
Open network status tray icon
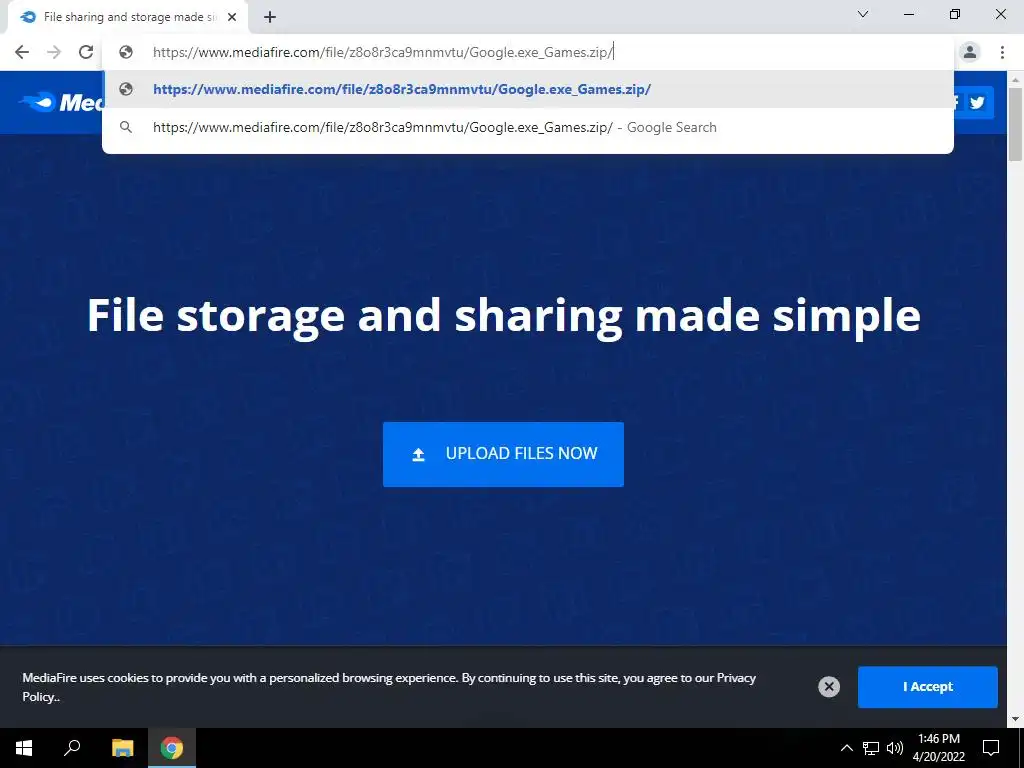[x=871, y=748]
